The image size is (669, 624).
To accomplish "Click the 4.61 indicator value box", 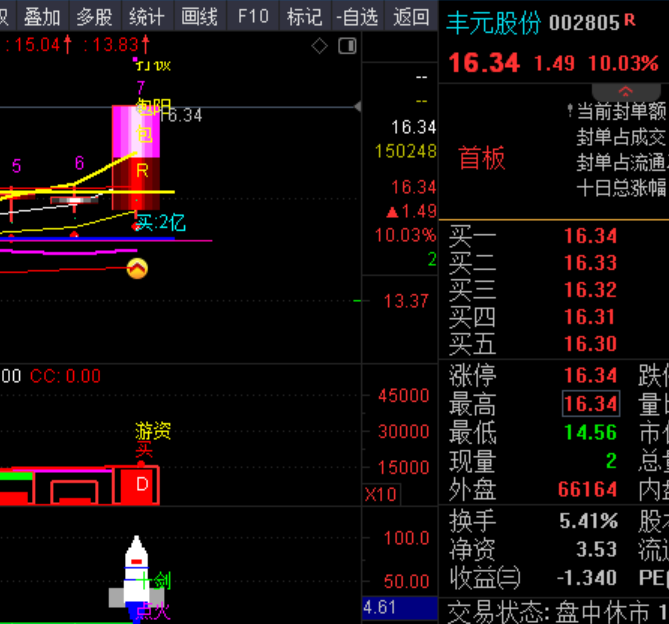I will click(x=400, y=607).
